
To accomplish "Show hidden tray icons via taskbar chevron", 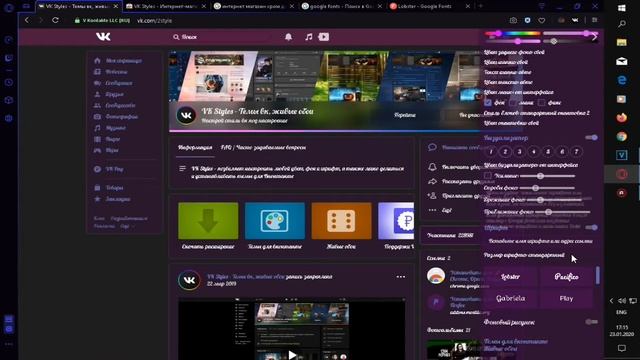I will click(x=611, y=301).
